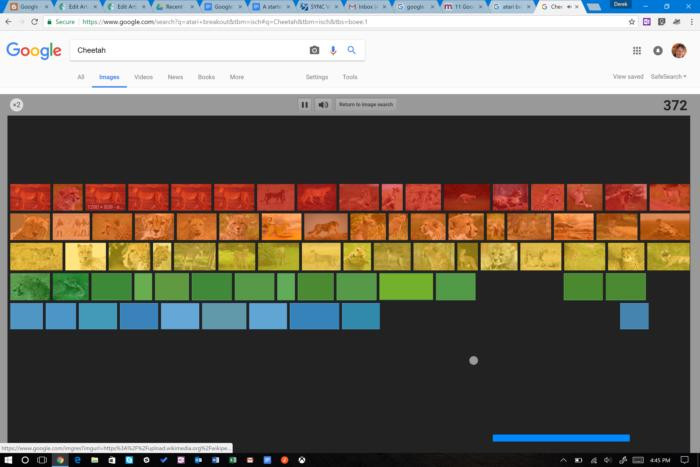
Task: Switch to the Videos tab
Action: click(x=144, y=77)
